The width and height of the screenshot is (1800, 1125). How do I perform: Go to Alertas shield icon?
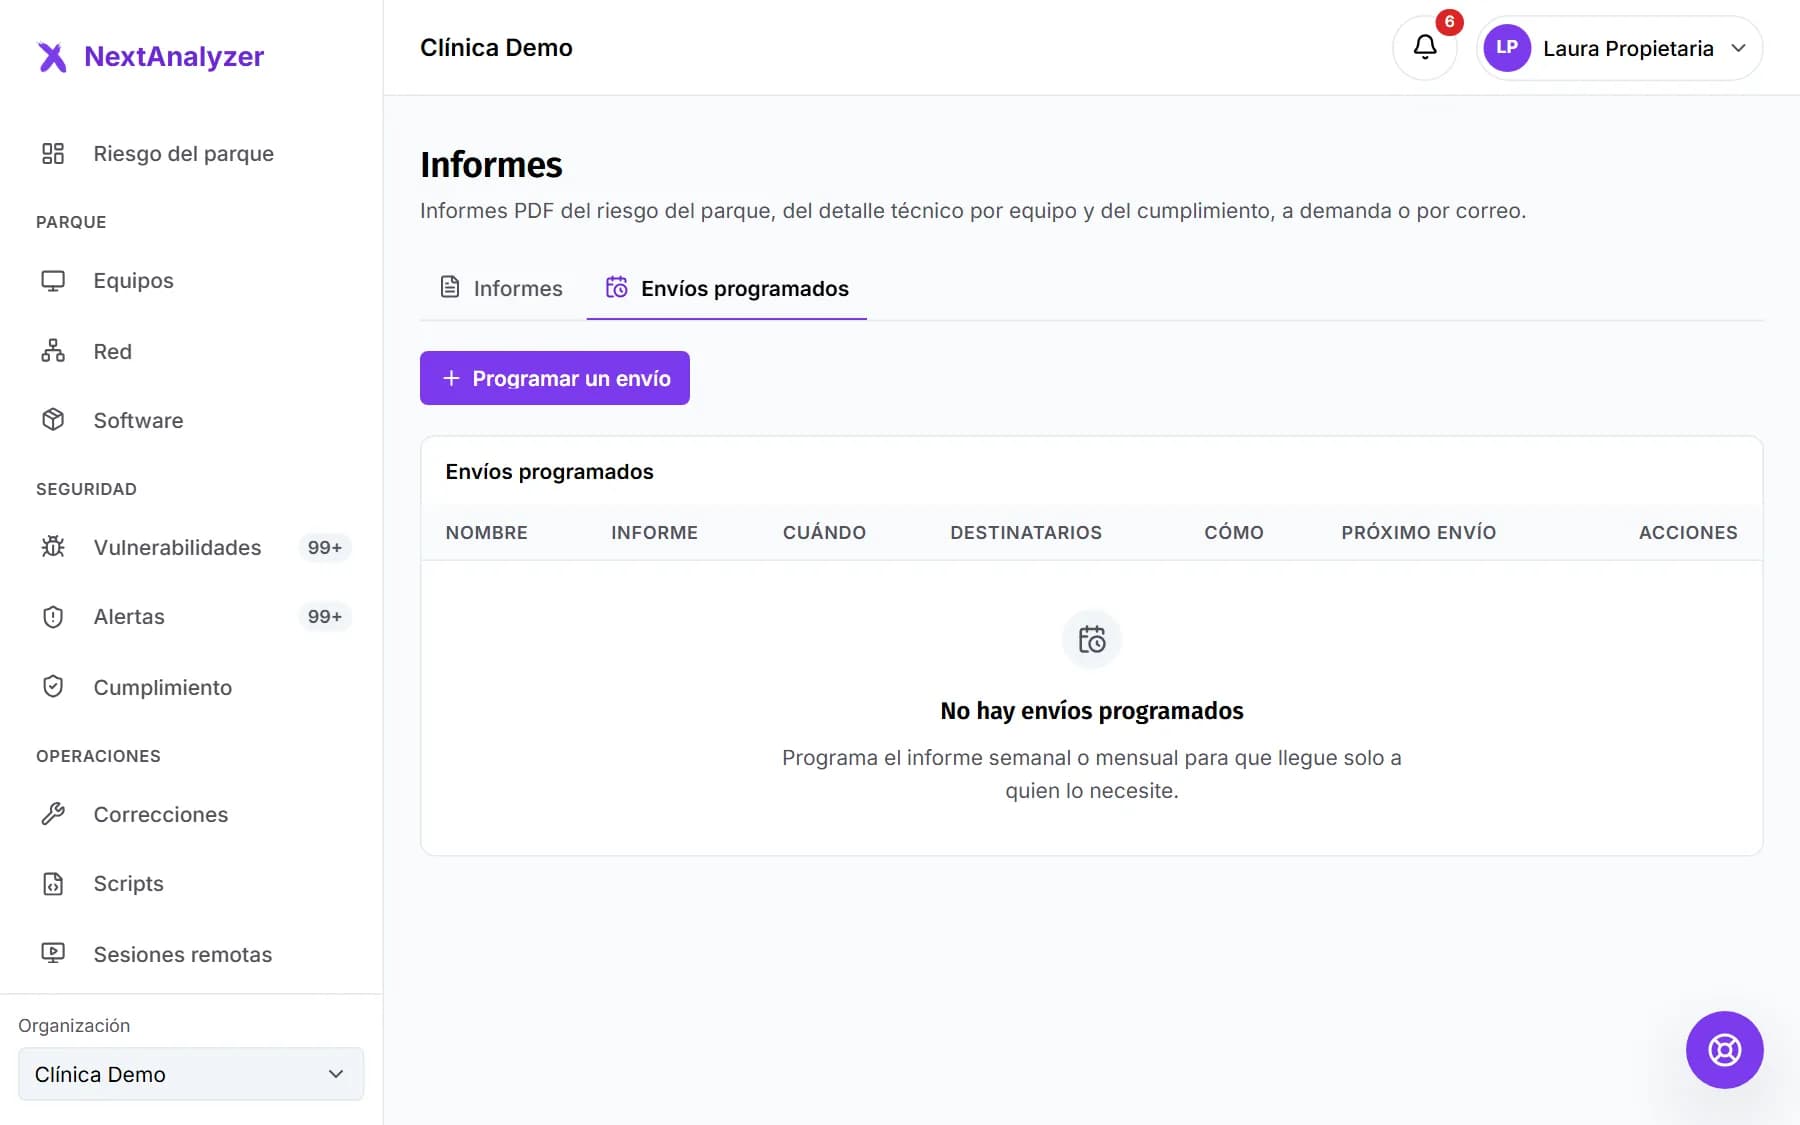(53, 617)
